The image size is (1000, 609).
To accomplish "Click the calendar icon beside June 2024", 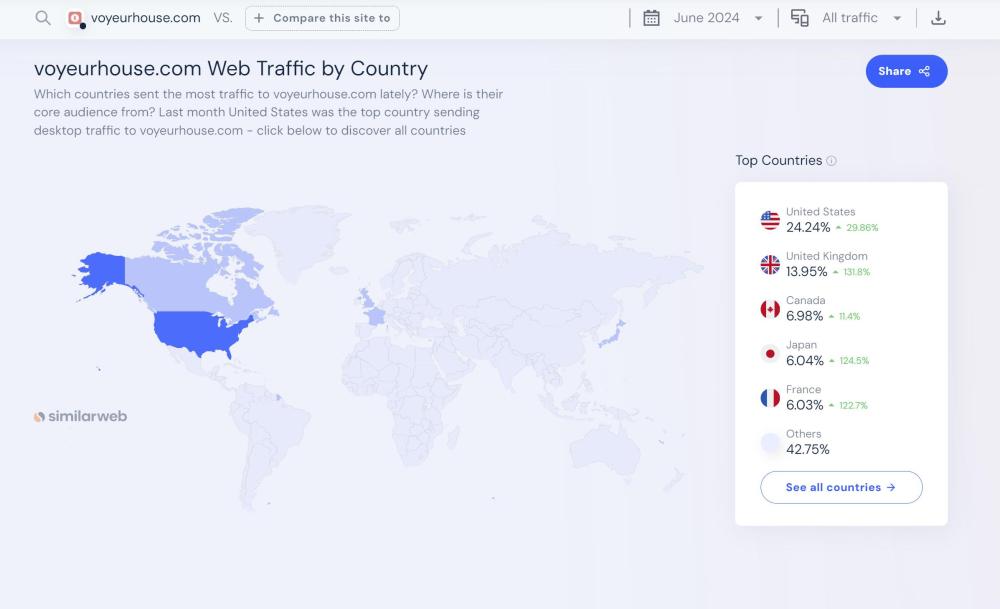I will pos(651,18).
